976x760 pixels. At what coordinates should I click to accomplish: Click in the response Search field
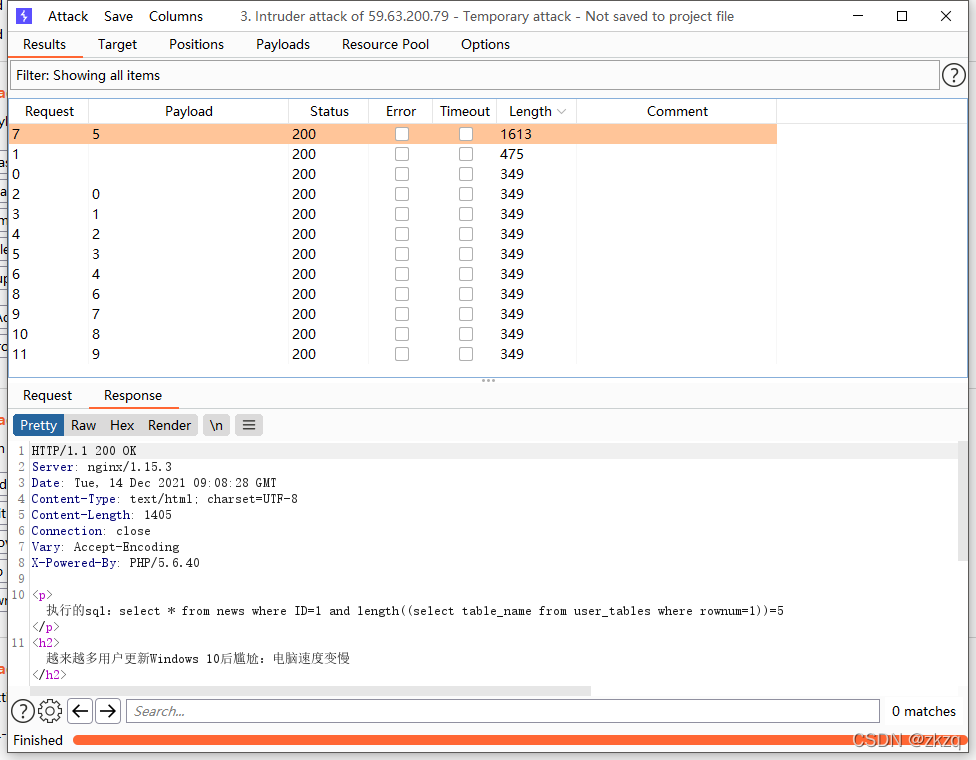(502, 711)
